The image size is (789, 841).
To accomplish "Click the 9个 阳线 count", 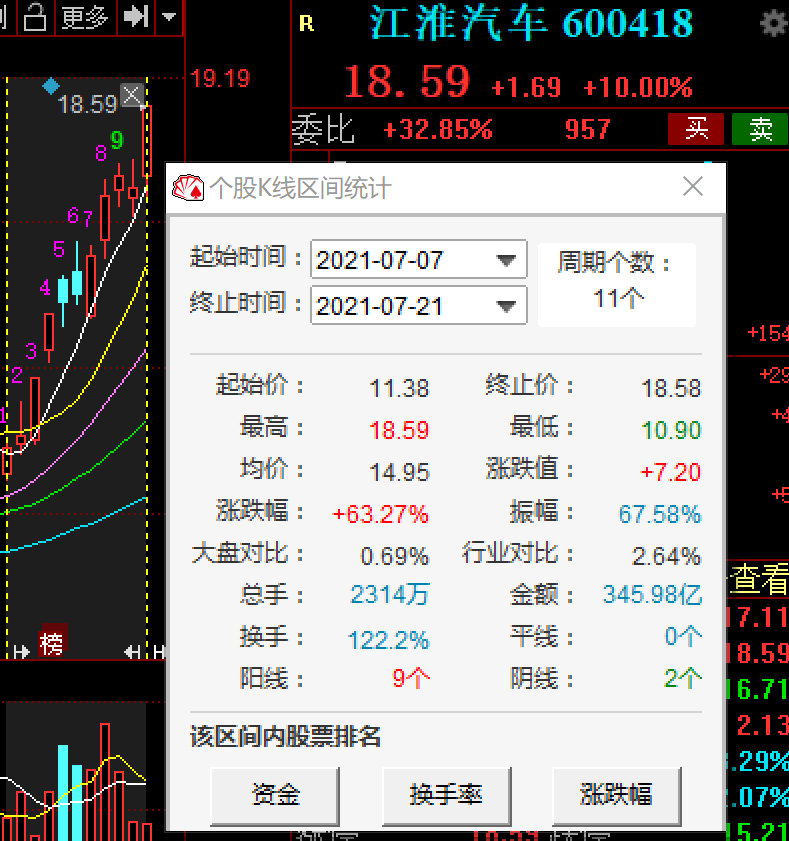I will click(x=411, y=678).
